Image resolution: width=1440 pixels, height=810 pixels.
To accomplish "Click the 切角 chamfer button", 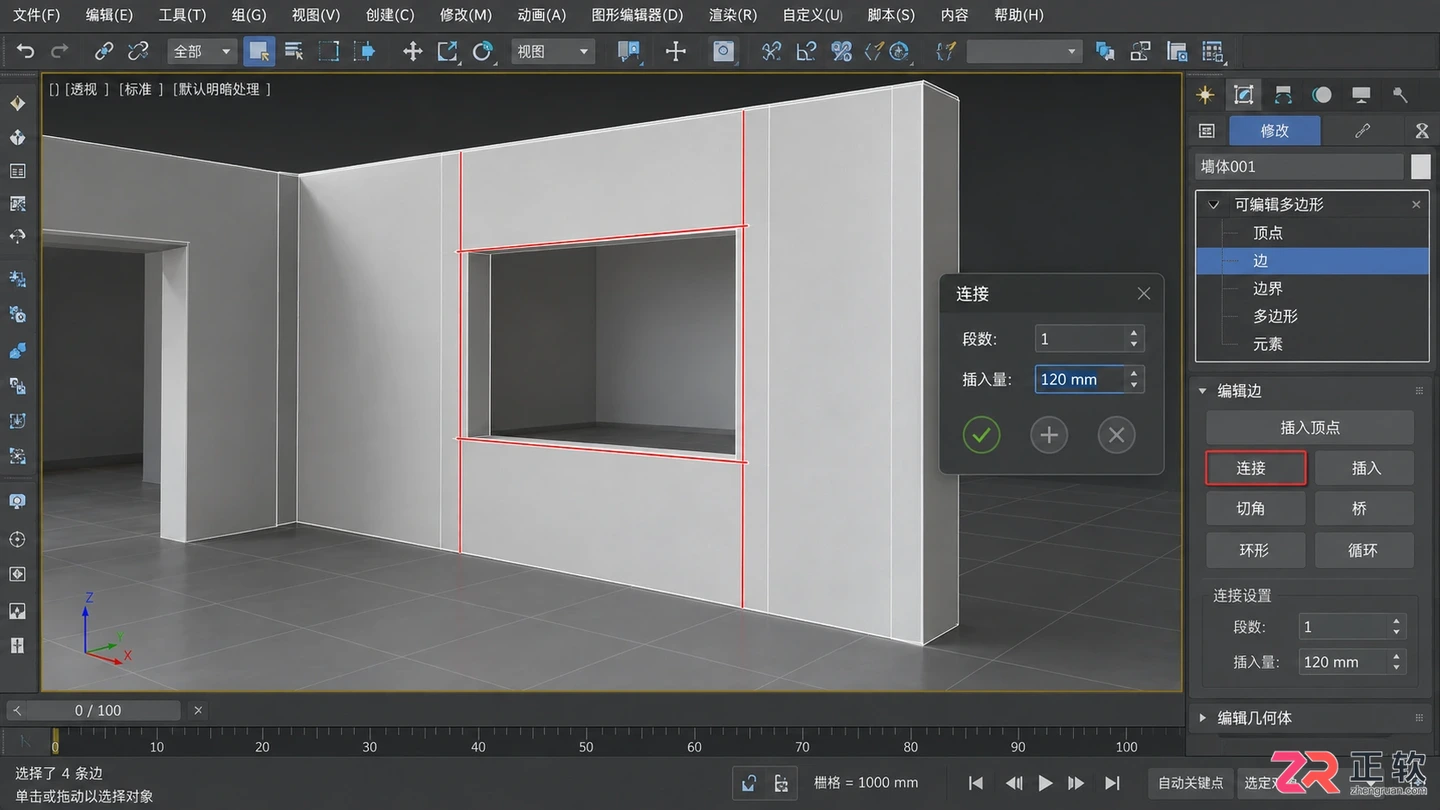I will [1256, 509].
